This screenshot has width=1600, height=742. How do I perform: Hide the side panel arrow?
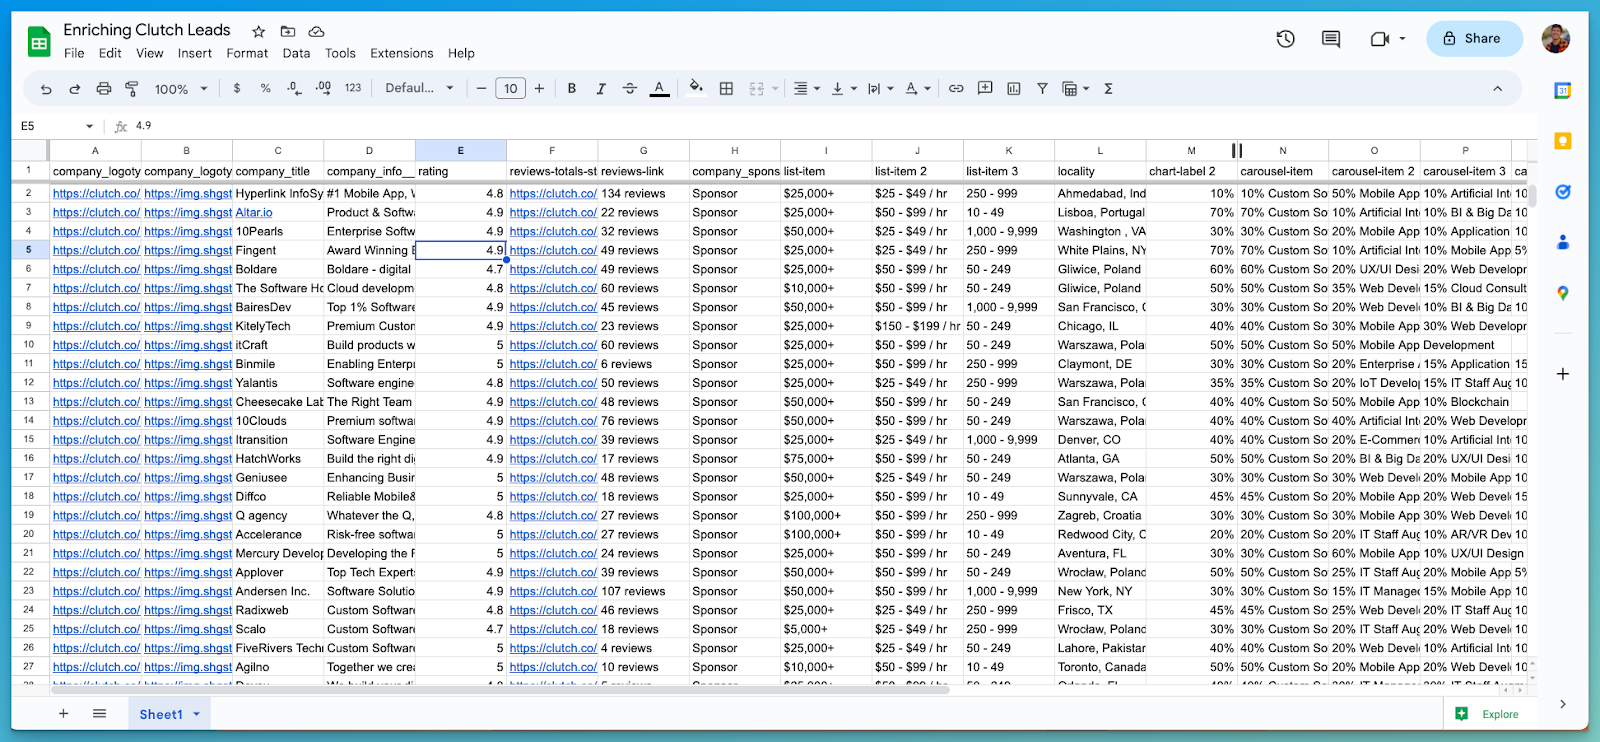tap(1563, 704)
